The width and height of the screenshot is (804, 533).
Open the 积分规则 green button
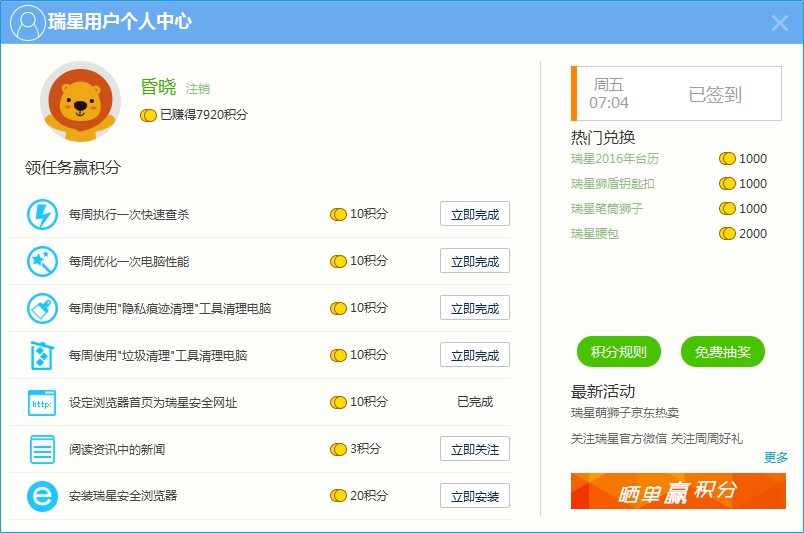pyautogui.click(x=619, y=352)
